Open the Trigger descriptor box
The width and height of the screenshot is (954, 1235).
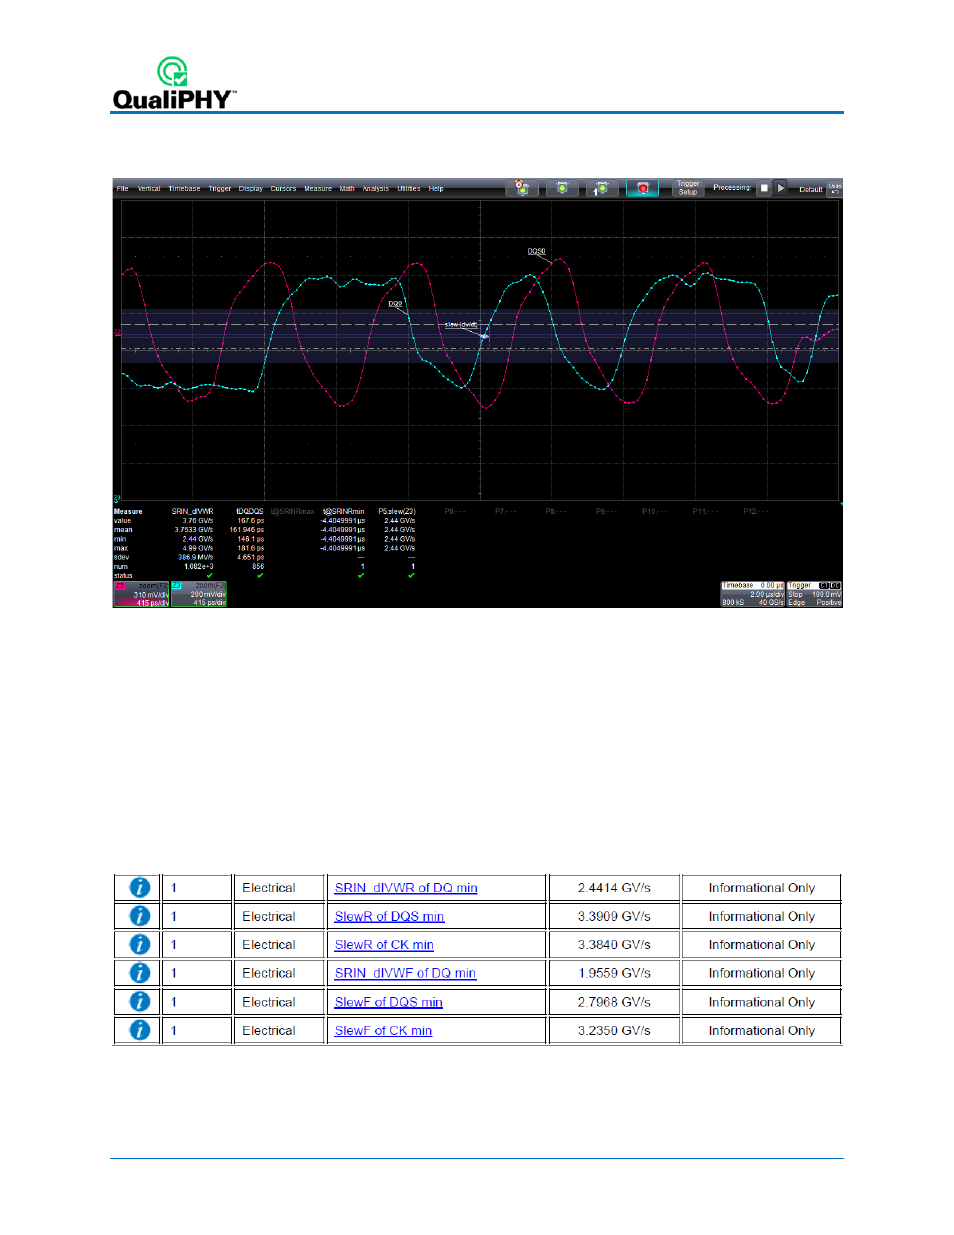pos(814,594)
